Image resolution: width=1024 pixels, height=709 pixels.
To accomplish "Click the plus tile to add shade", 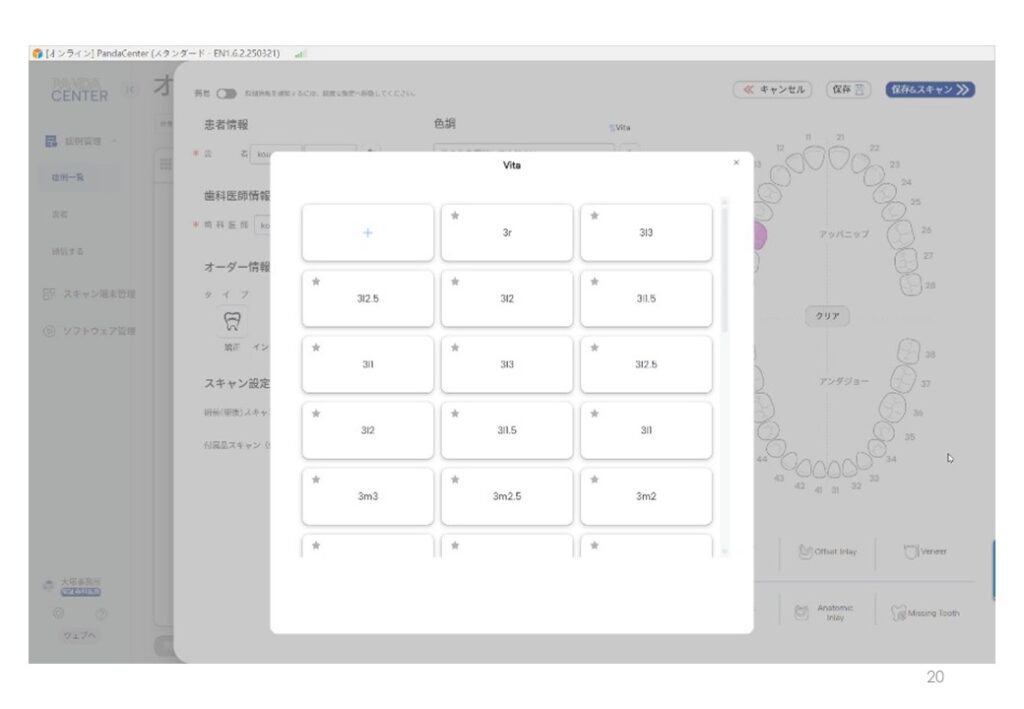I will [x=367, y=232].
